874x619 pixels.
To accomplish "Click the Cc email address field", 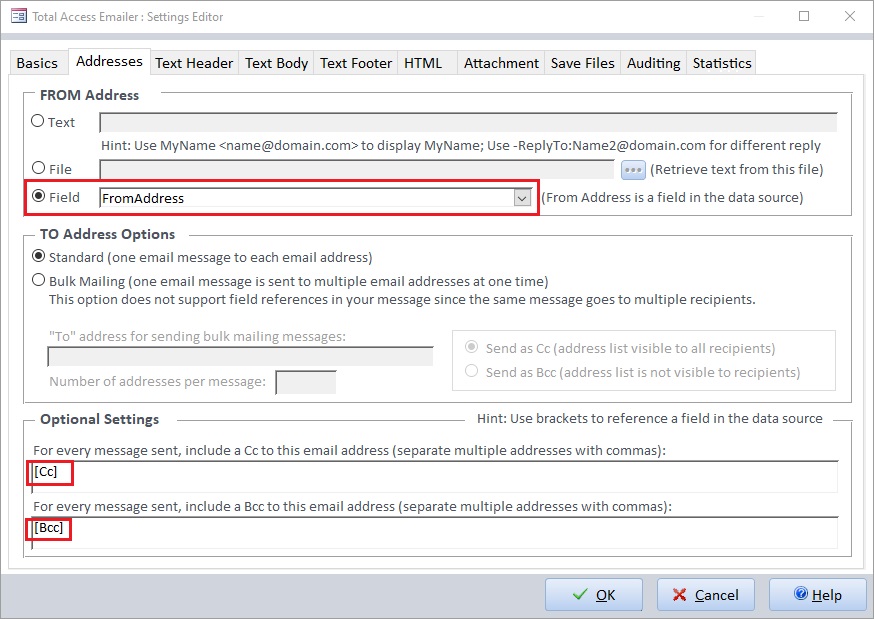I will (x=435, y=477).
